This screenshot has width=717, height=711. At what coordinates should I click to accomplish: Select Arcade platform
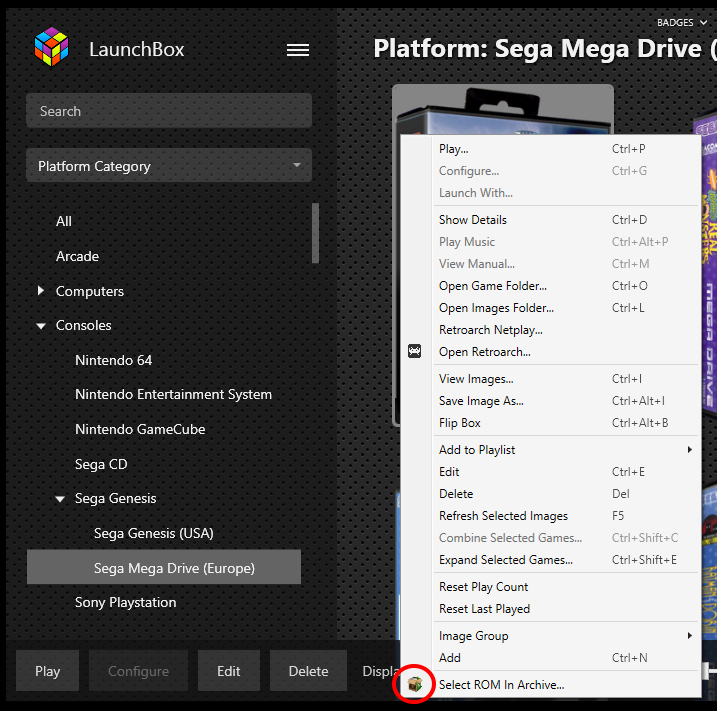77,257
